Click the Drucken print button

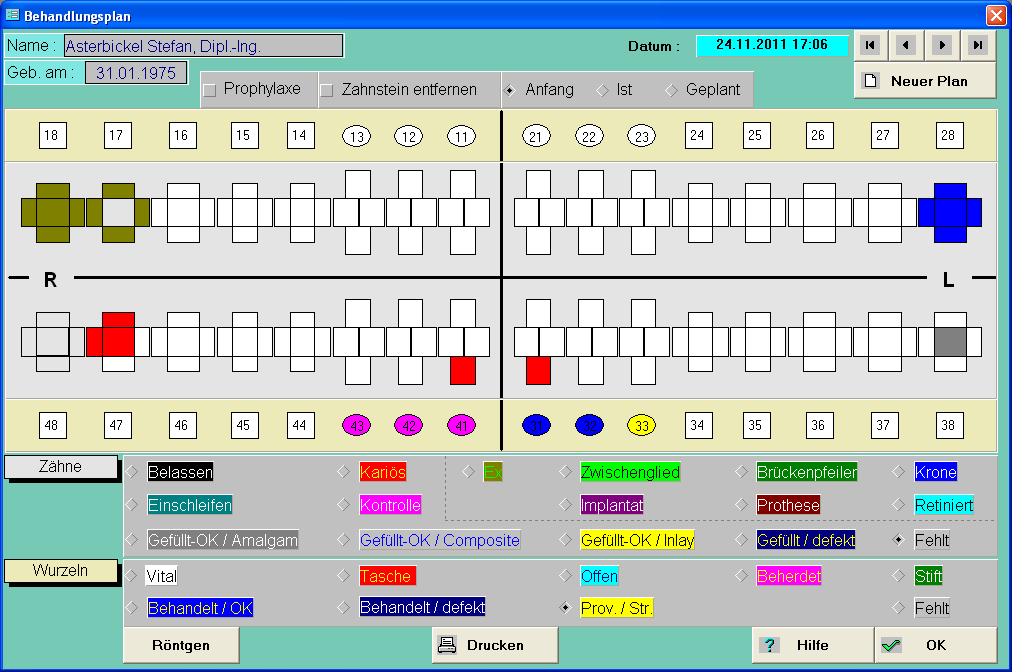[495, 645]
